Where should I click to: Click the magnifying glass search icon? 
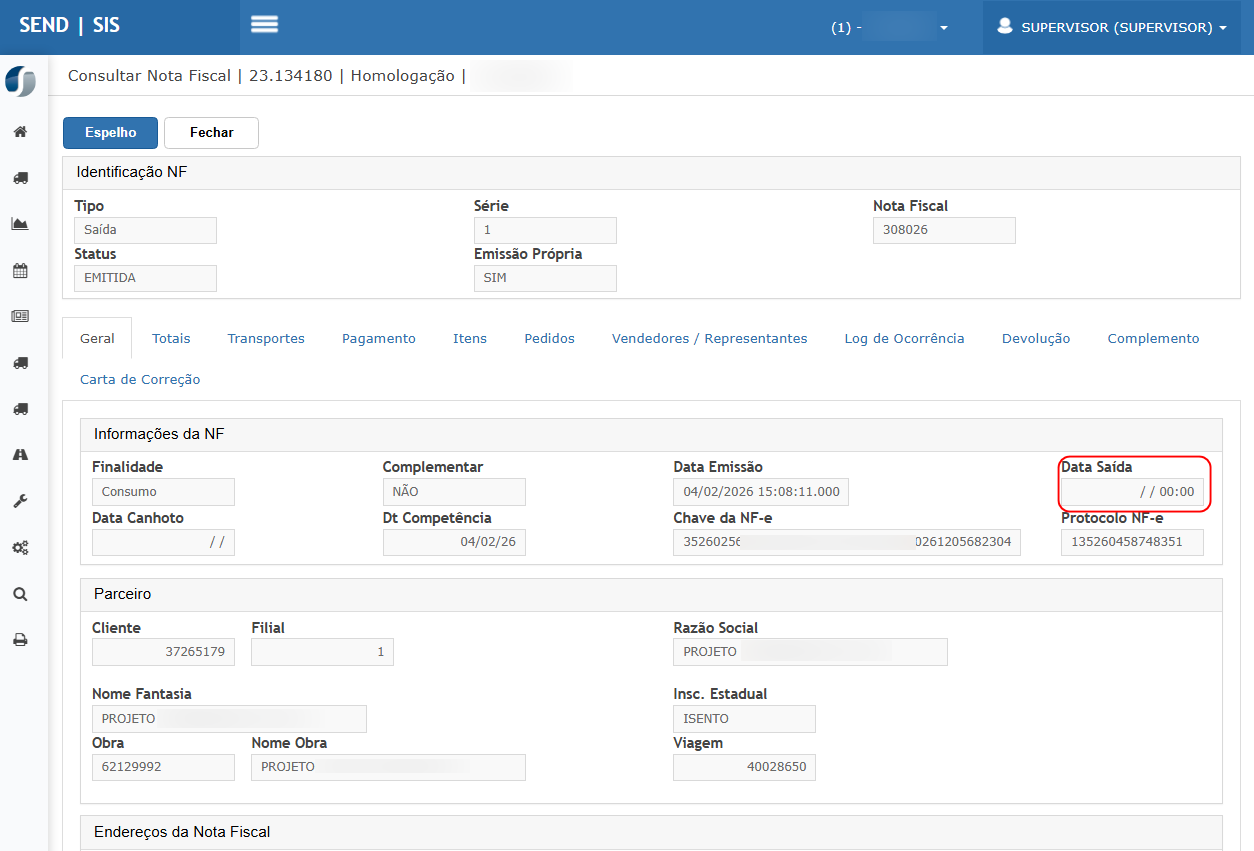click(20, 594)
